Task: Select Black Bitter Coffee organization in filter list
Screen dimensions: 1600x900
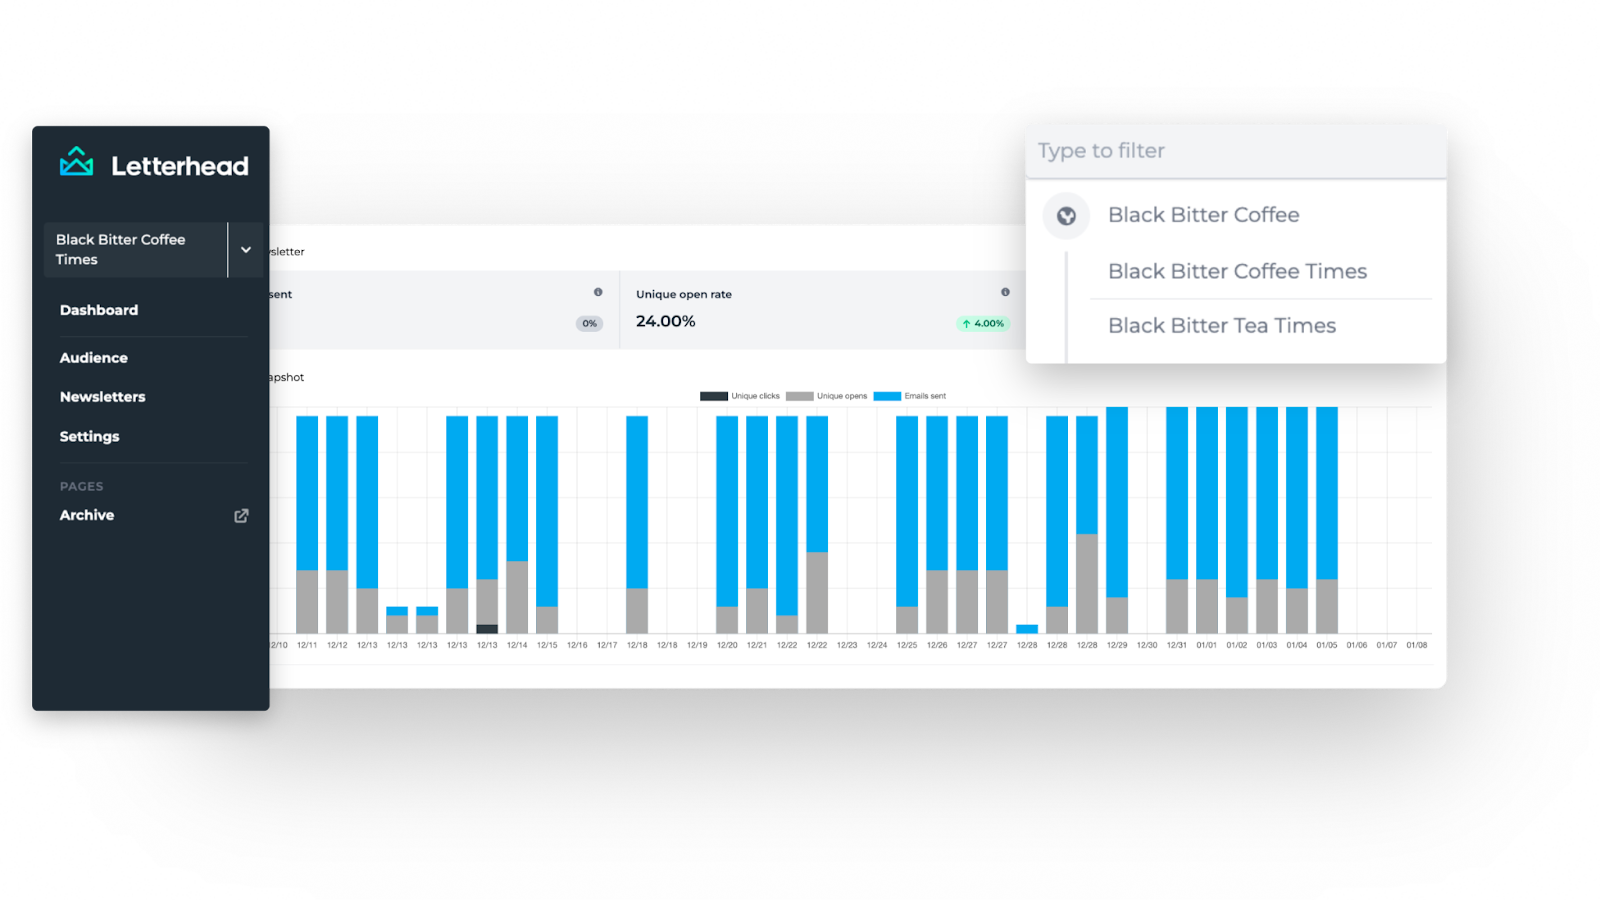Action: pyautogui.click(x=1204, y=215)
